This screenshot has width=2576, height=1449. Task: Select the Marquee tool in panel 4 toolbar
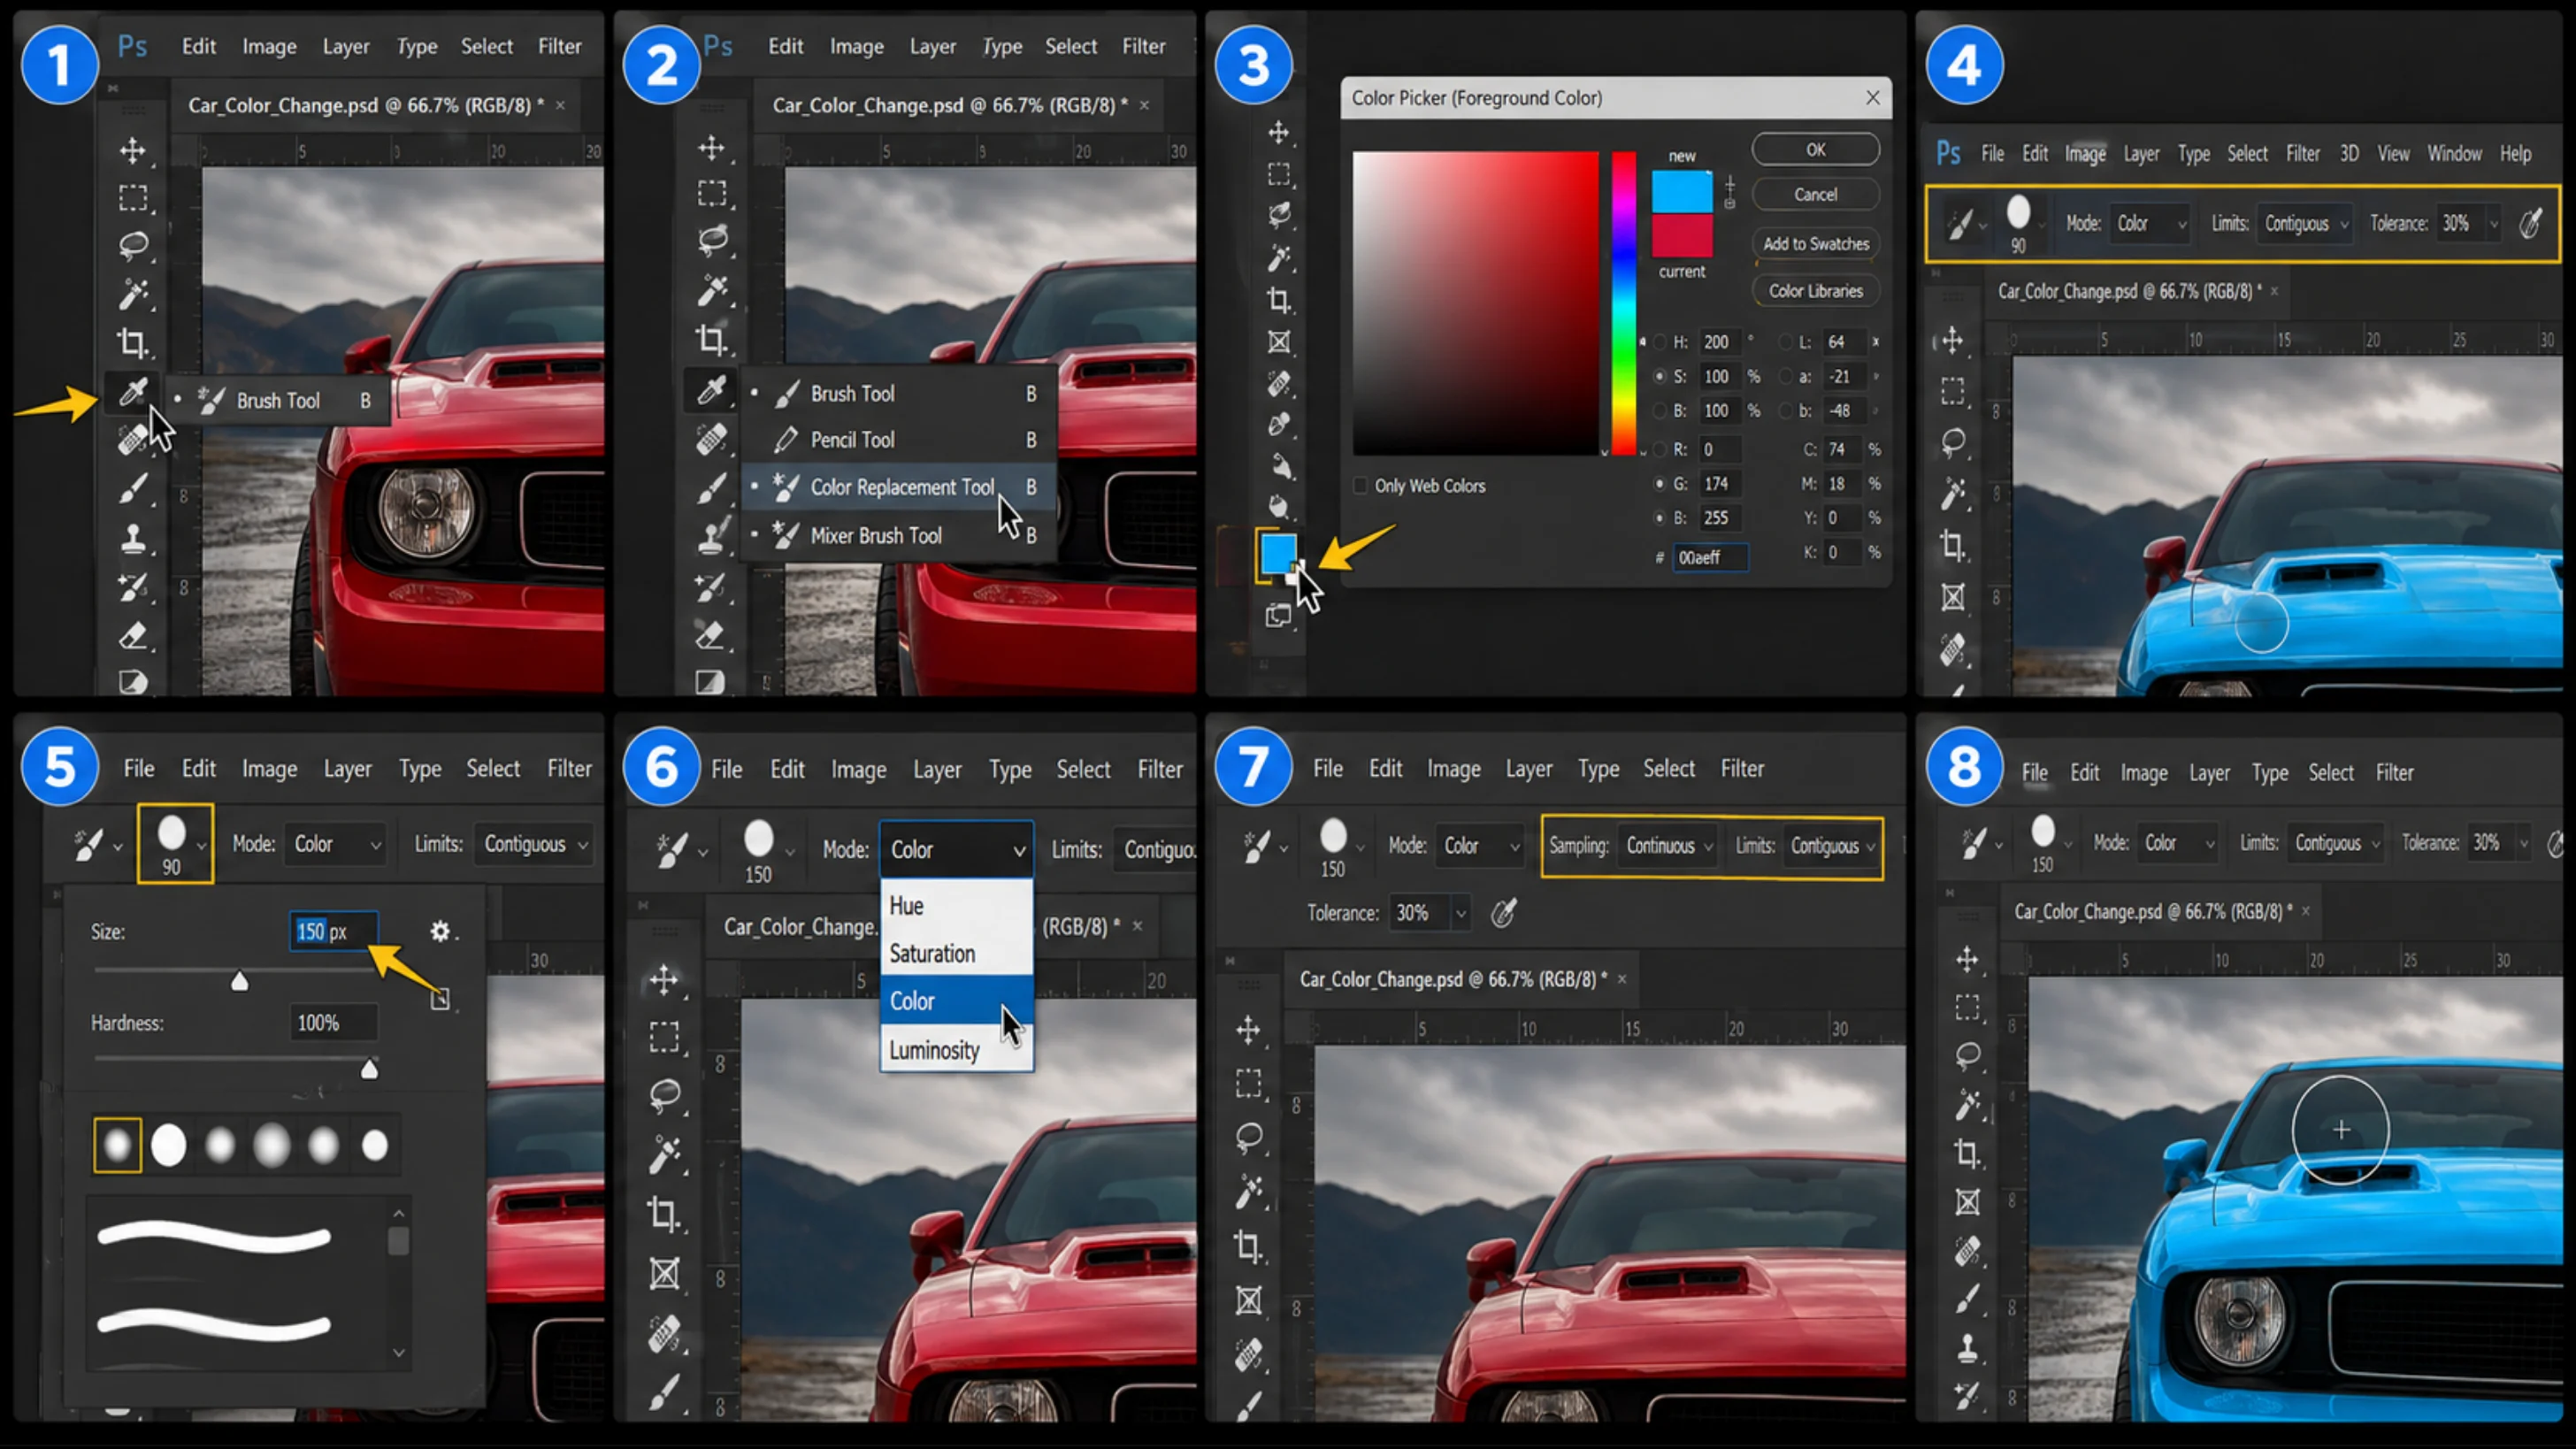[x=1953, y=391]
